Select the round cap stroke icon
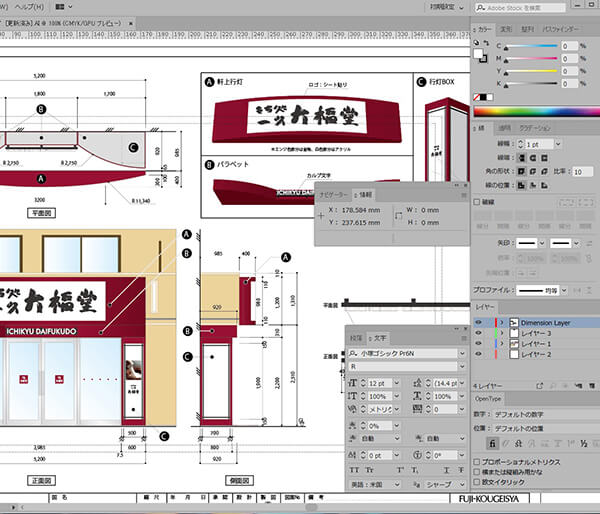This screenshot has width=600, height=514. [533, 158]
